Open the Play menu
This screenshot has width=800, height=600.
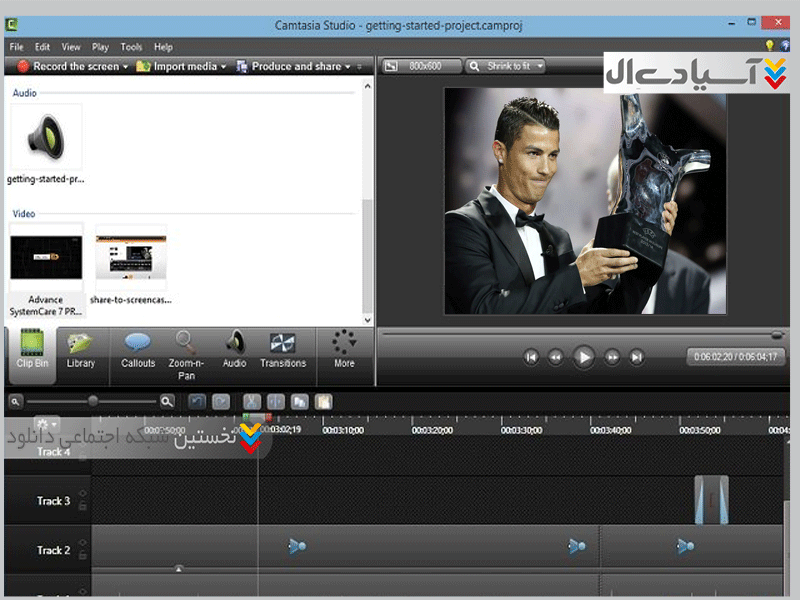click(x=100, y=47)
